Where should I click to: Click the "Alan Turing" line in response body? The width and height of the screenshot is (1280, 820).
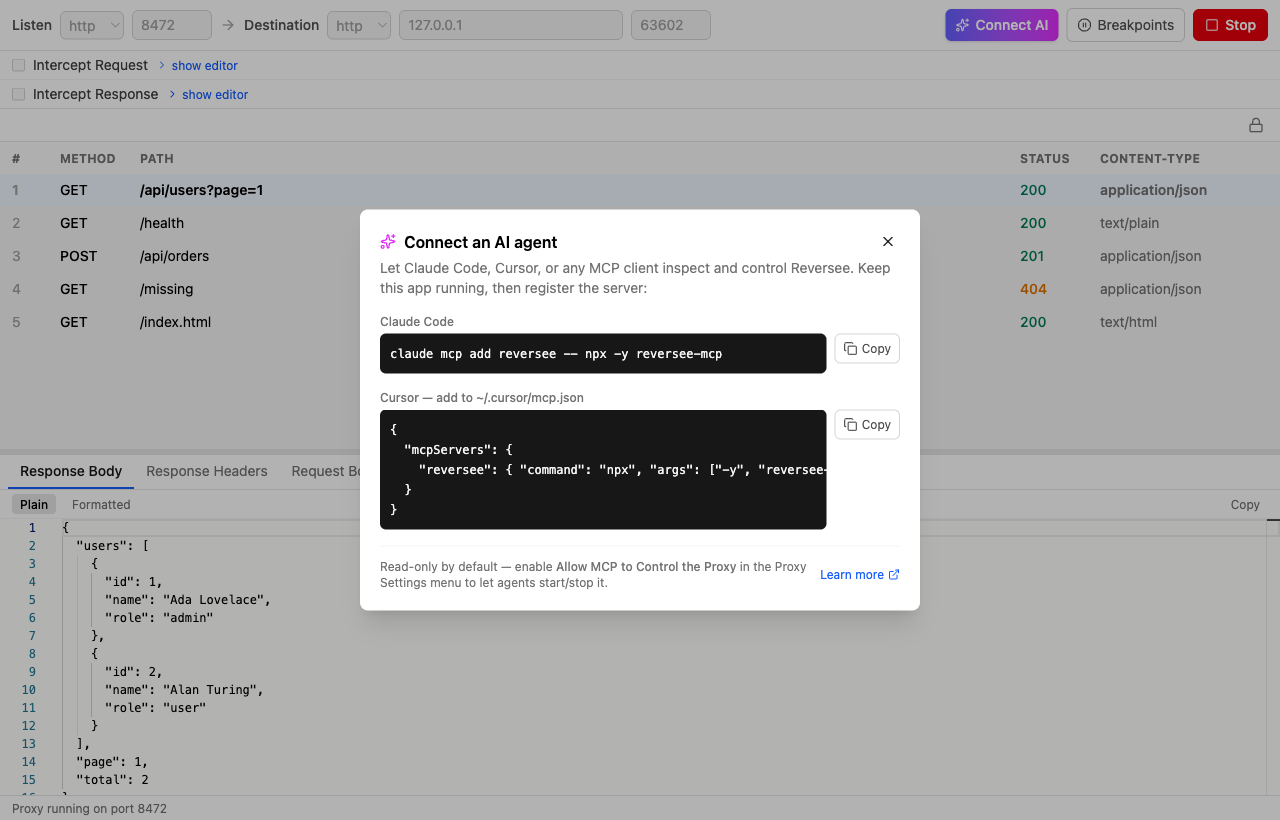(184, 690)
